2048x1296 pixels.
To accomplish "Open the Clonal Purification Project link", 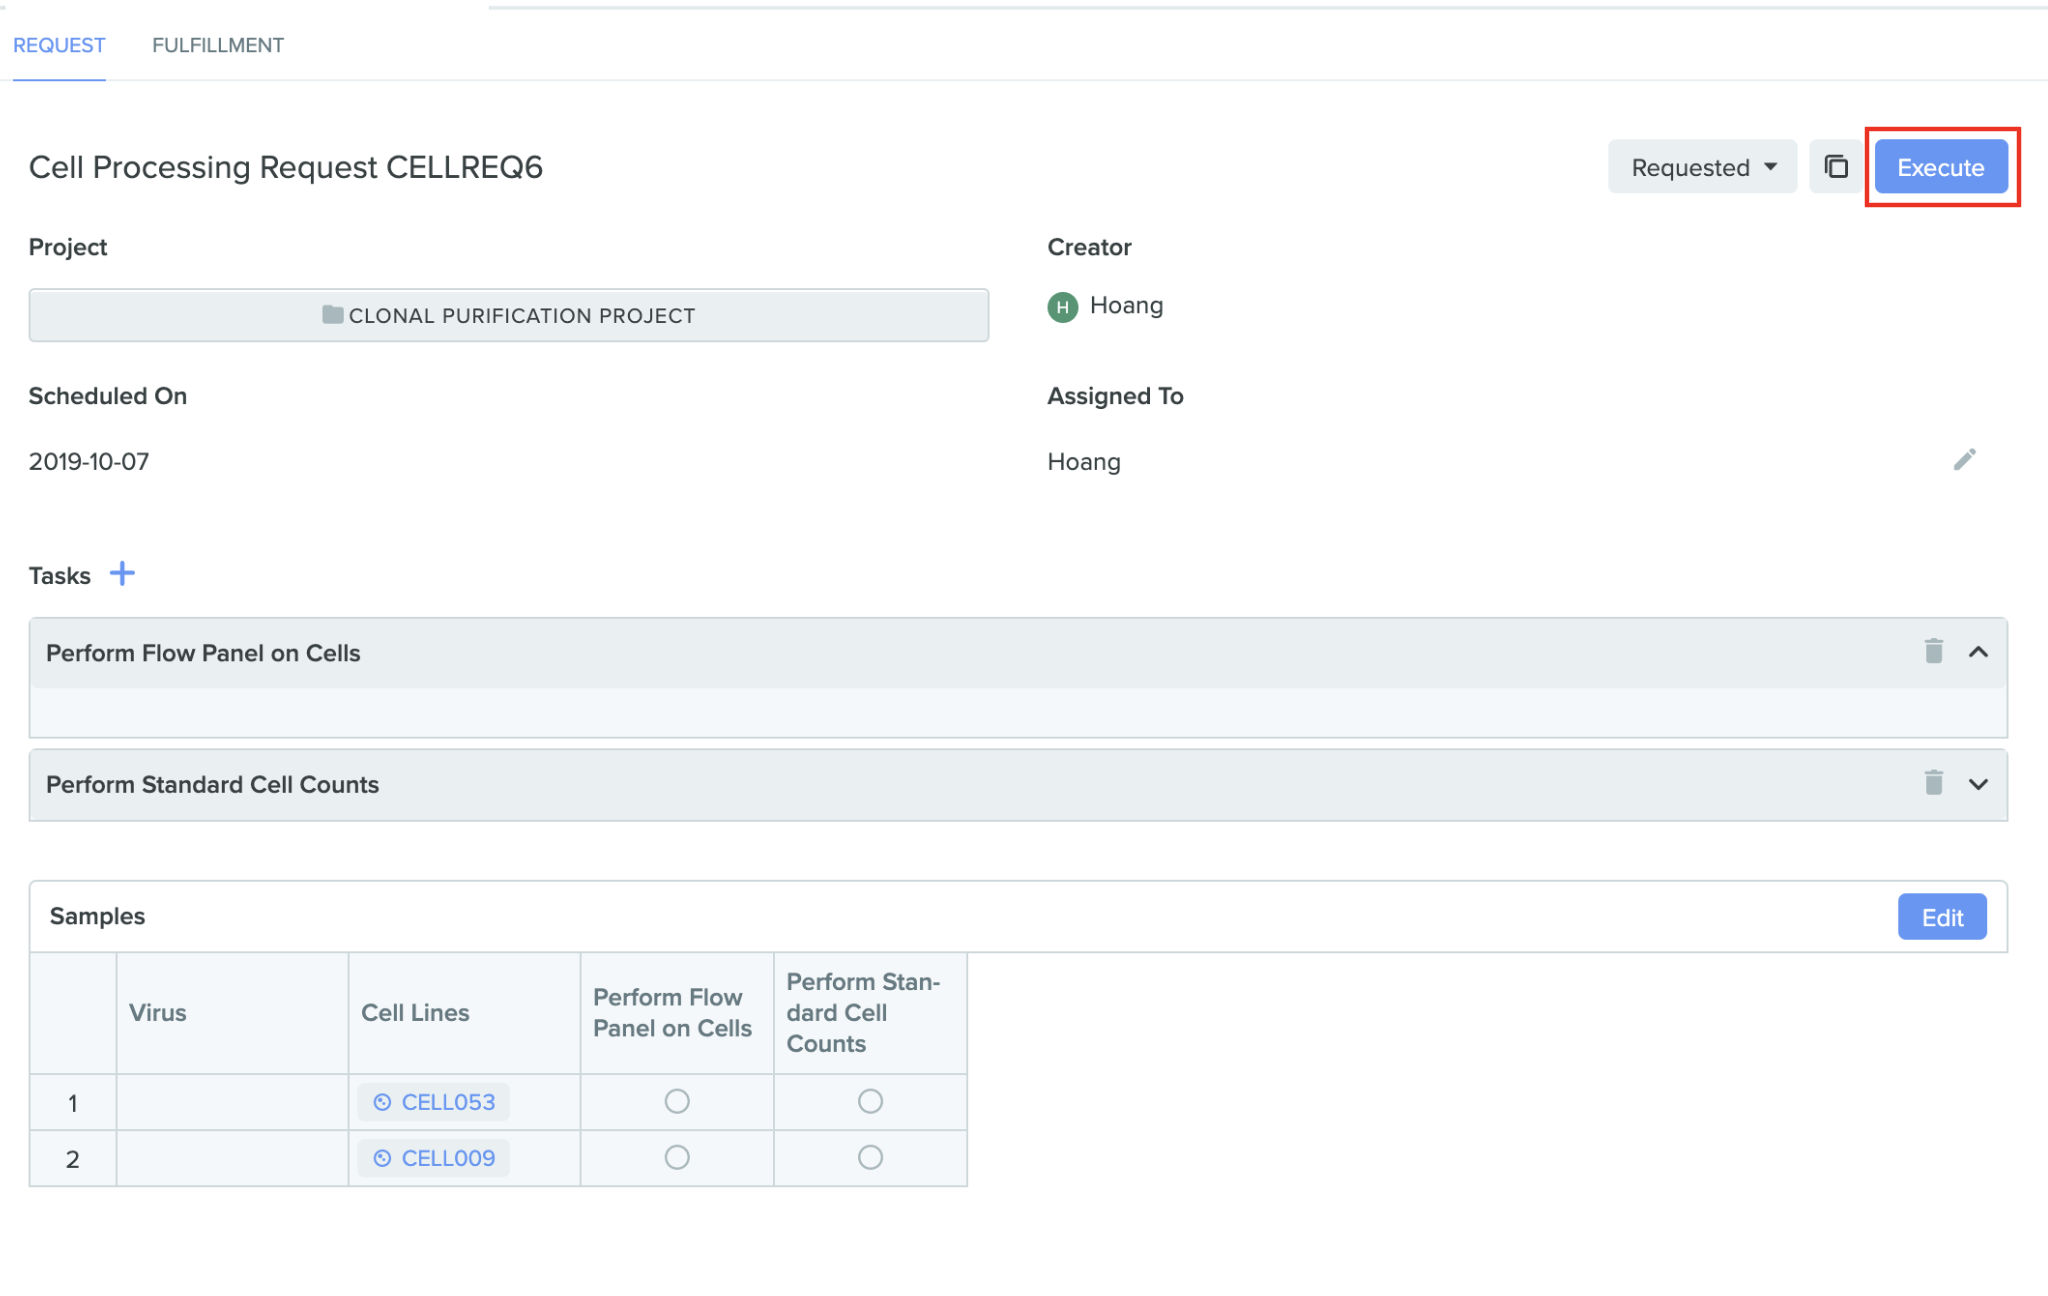I will (x=509, y=315).
